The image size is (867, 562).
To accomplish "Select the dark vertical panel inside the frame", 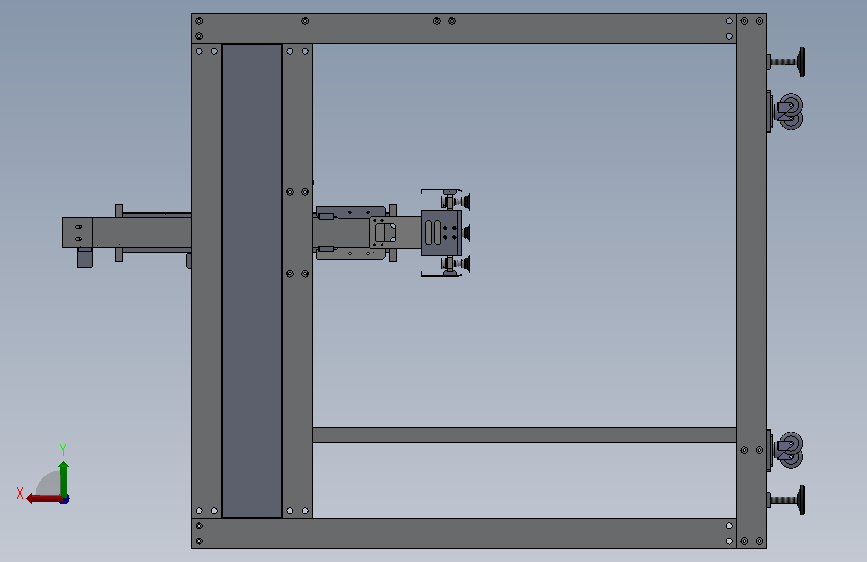I will [x=252, y=281].
